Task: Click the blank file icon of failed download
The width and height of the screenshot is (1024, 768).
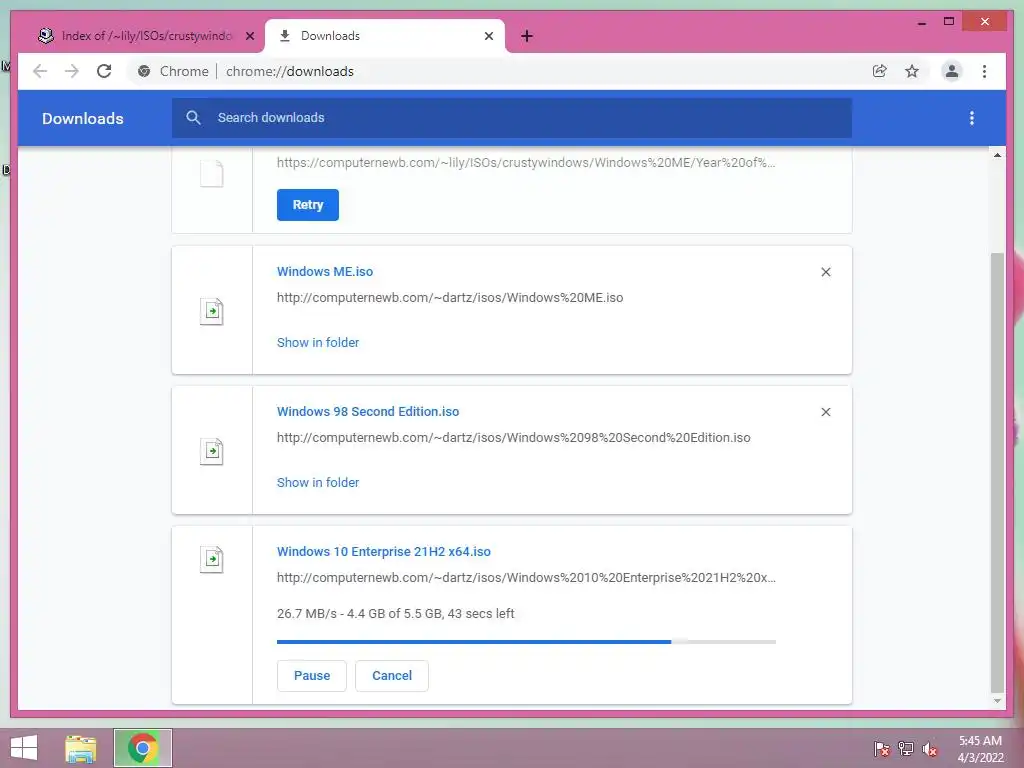Action: coord(212,174)
